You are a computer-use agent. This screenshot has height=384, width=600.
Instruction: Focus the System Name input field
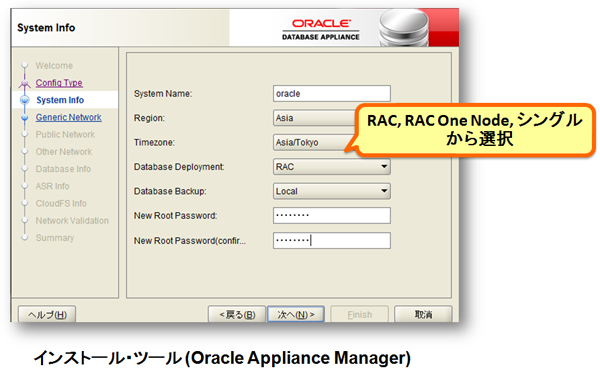[332, 94]
